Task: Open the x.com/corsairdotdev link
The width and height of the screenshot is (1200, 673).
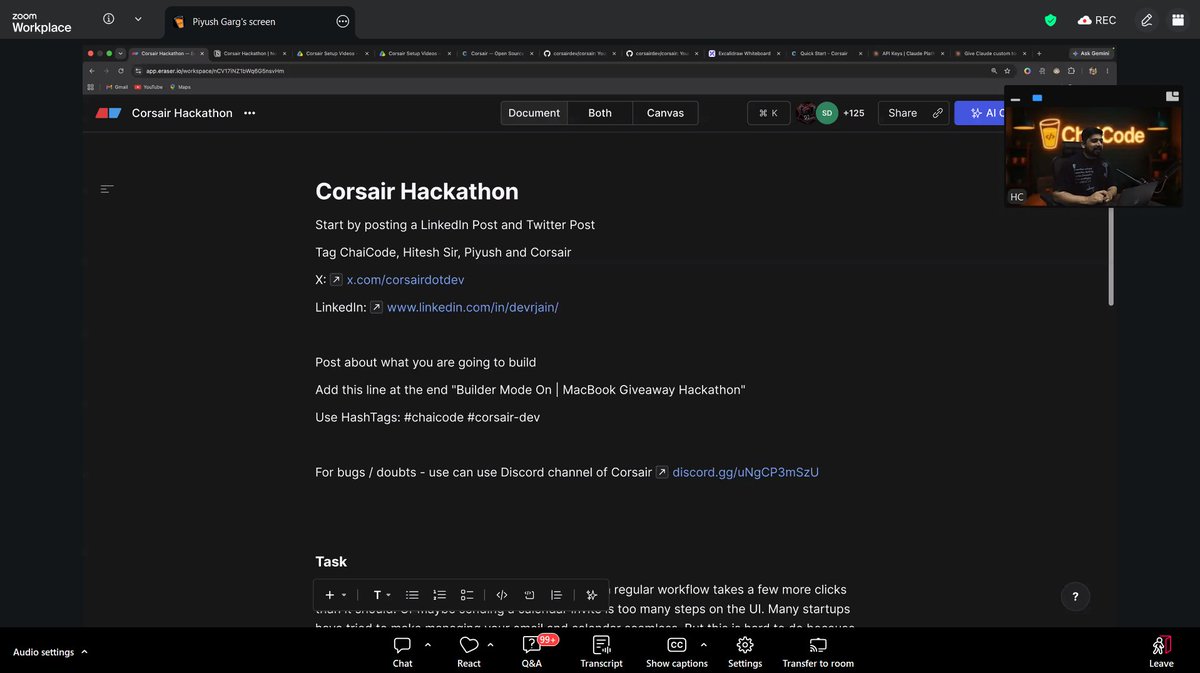Action: 405,280
